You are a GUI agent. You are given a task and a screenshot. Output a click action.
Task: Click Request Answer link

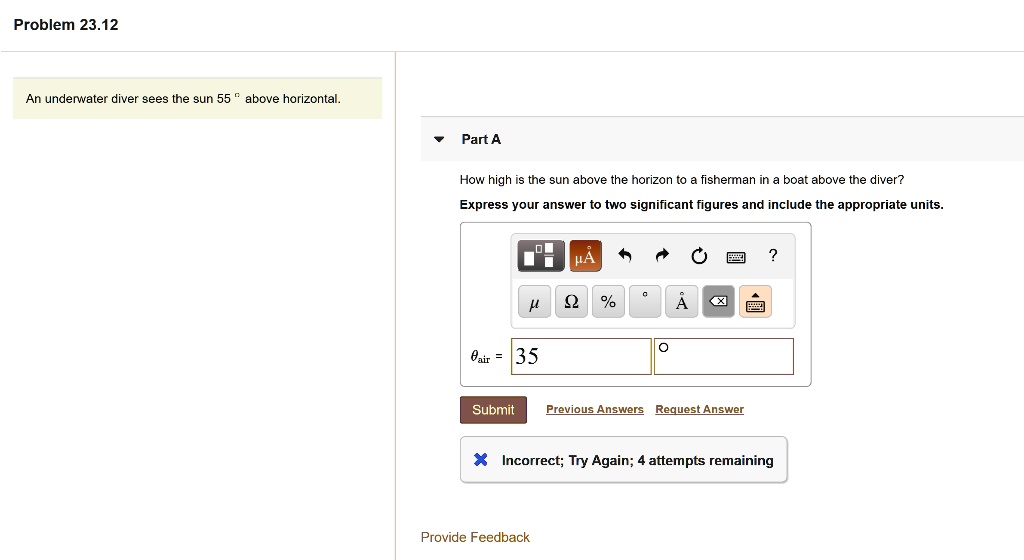[x=699, y=410]
